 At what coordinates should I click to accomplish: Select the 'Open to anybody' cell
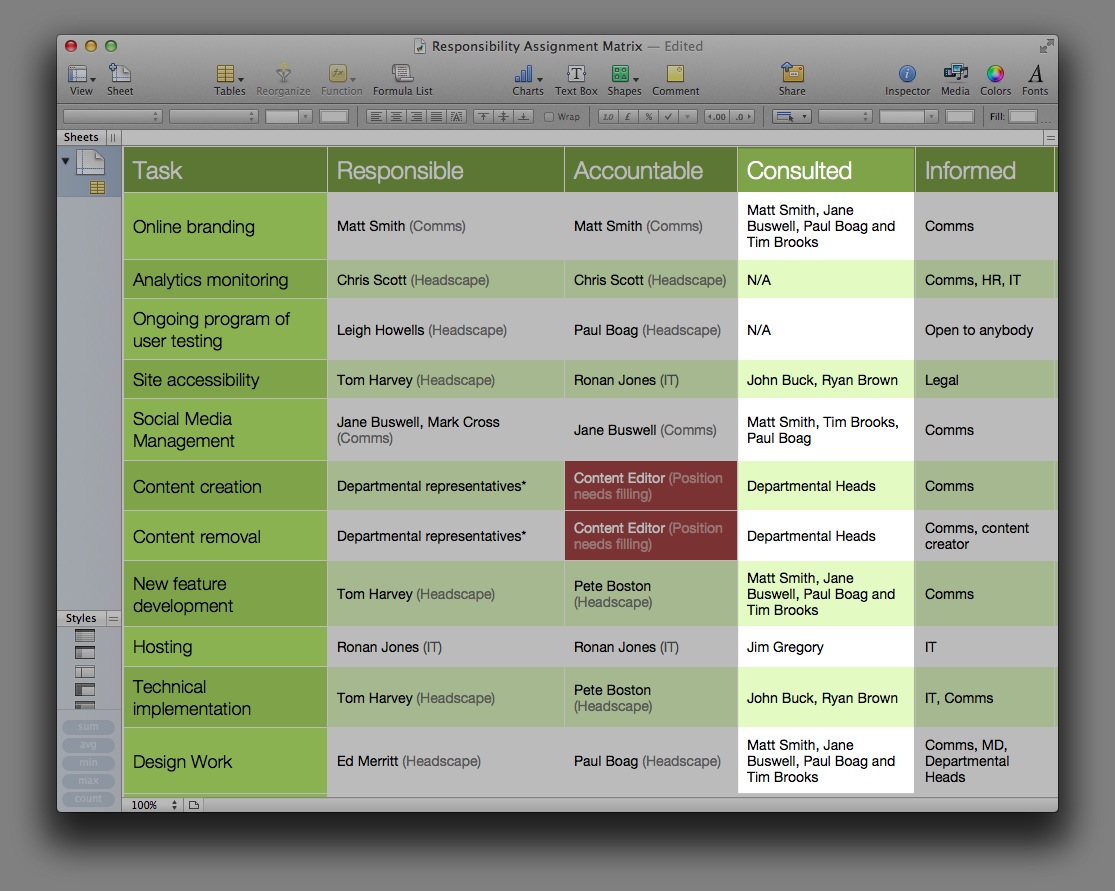(x=986, y=330)
